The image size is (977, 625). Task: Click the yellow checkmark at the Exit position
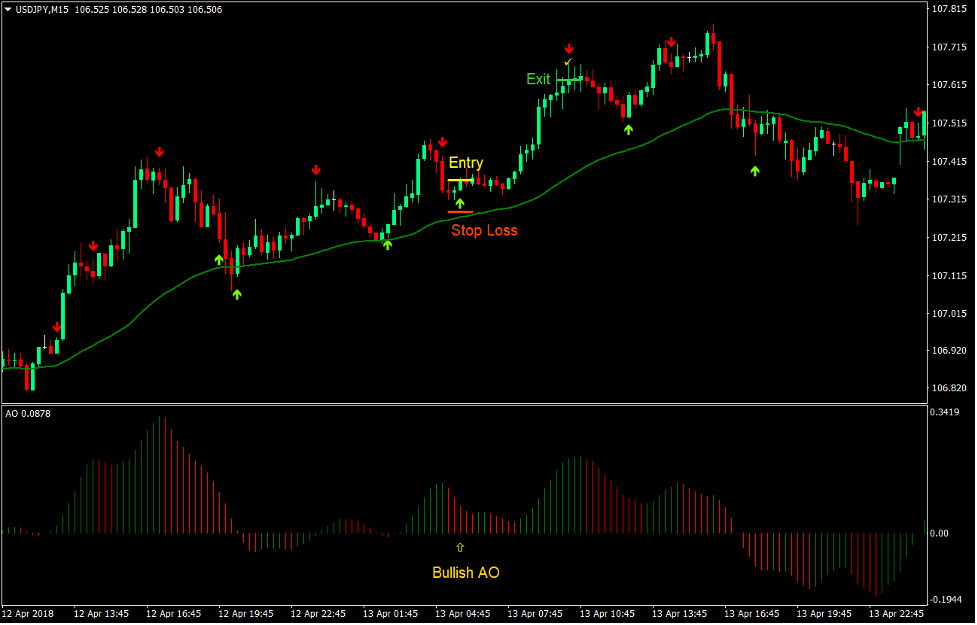pyautogui.click(x=568, y=60)
